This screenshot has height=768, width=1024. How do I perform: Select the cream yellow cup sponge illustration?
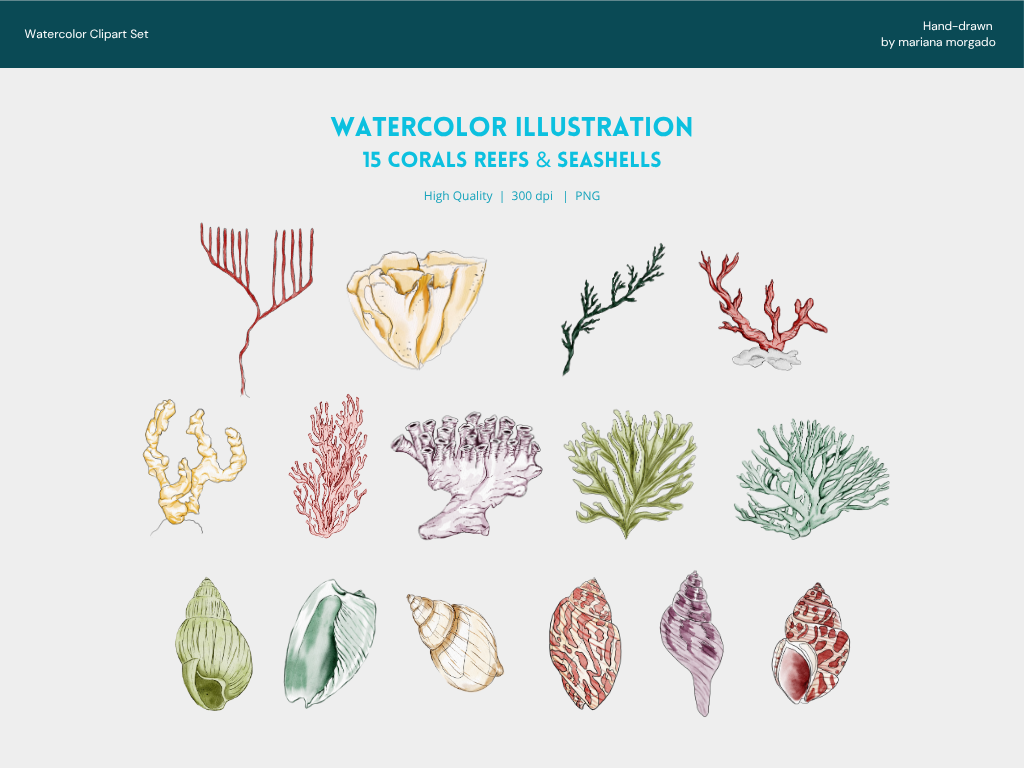click(x=417, y=309)
